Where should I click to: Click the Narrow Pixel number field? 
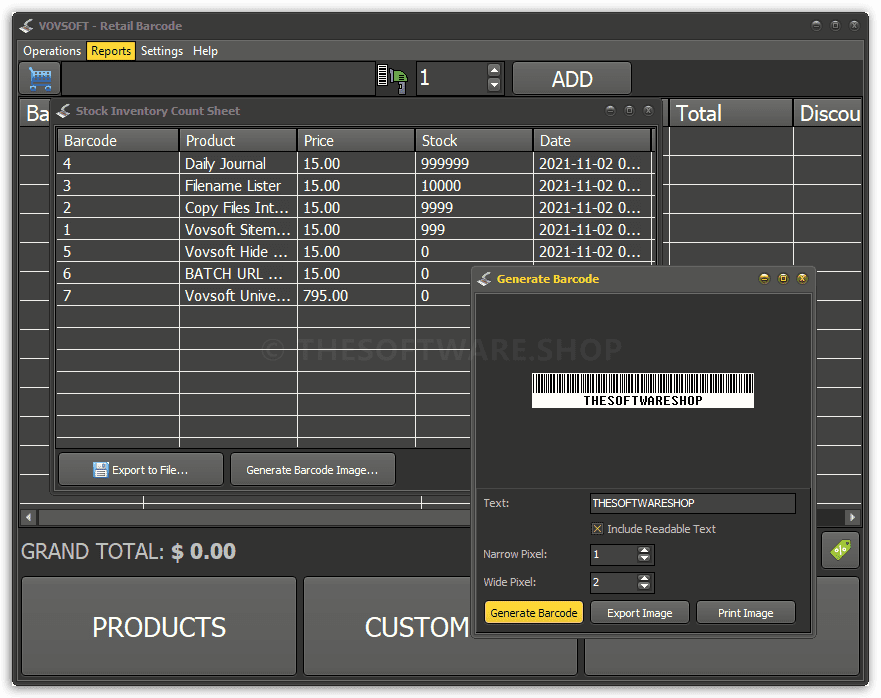[614, 555]
